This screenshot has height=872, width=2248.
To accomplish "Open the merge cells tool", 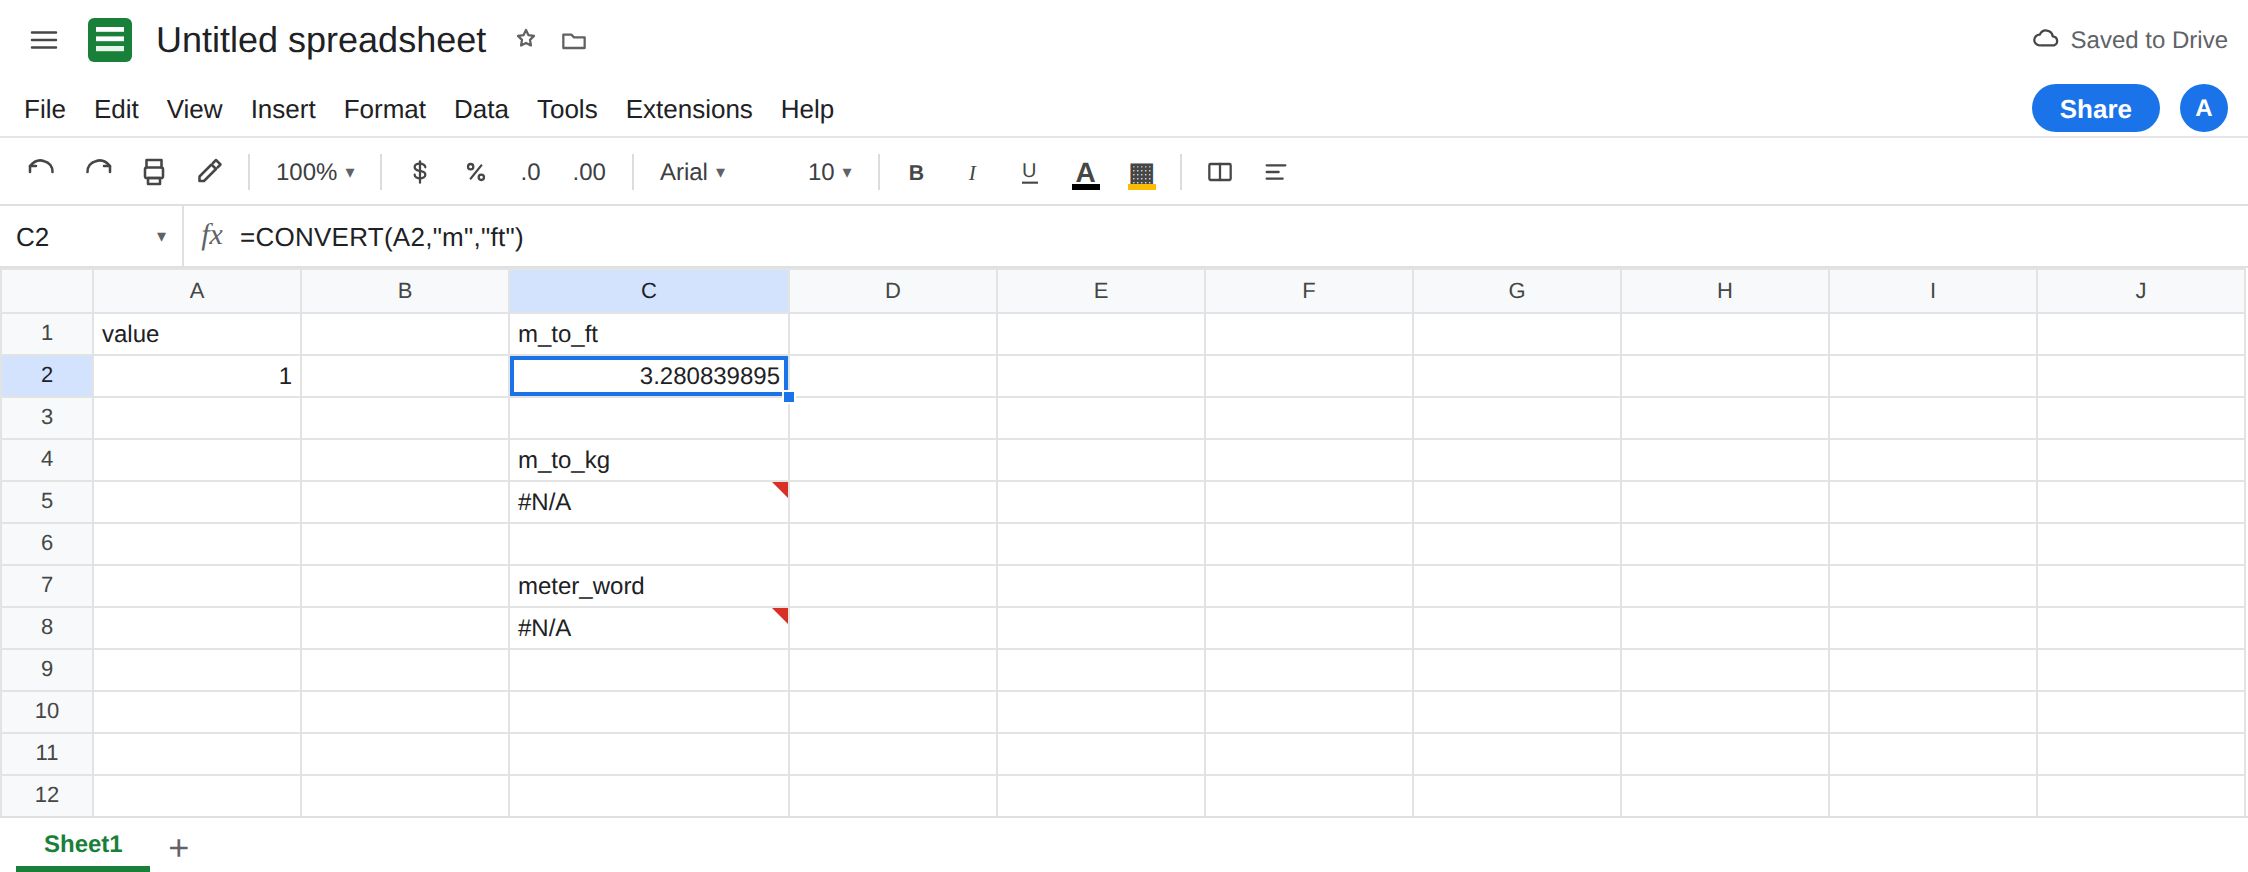I will tap(1220, 172).
